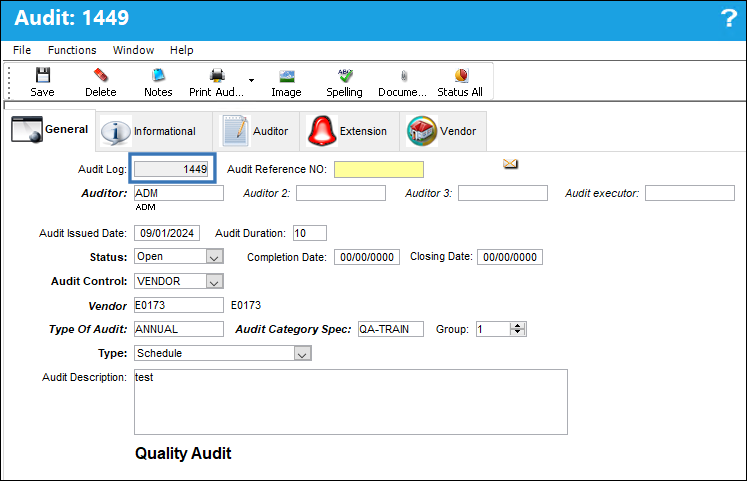This screenshot has width=747, height=481.
Task: Click the Save floppy disk icon
Action: tap(42, 75)
